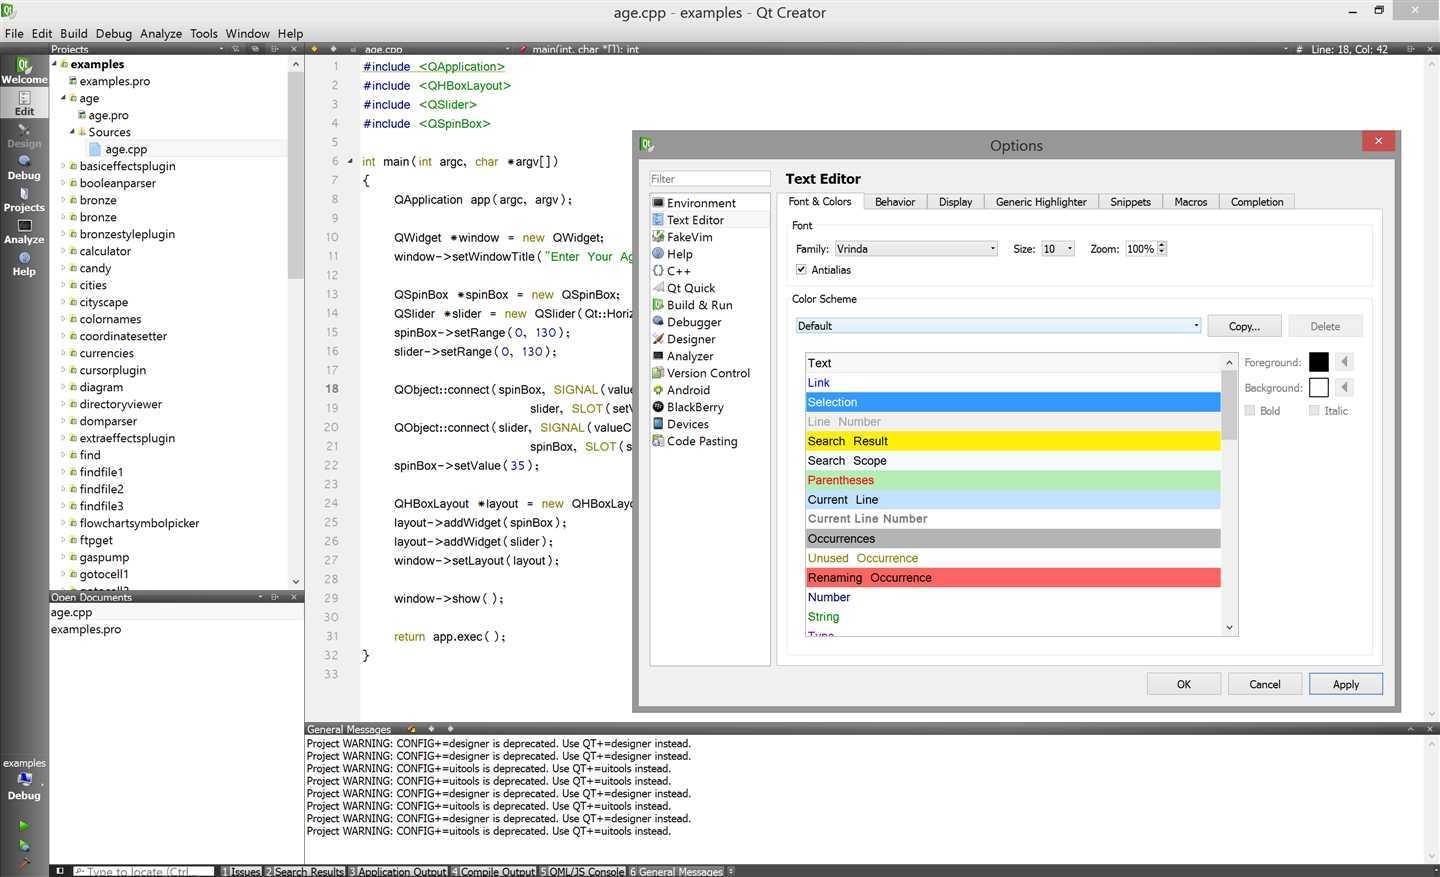This screenshot has width=1440, height=877.
Task: Click the OK button in Options
Action: coord(1184,684)
